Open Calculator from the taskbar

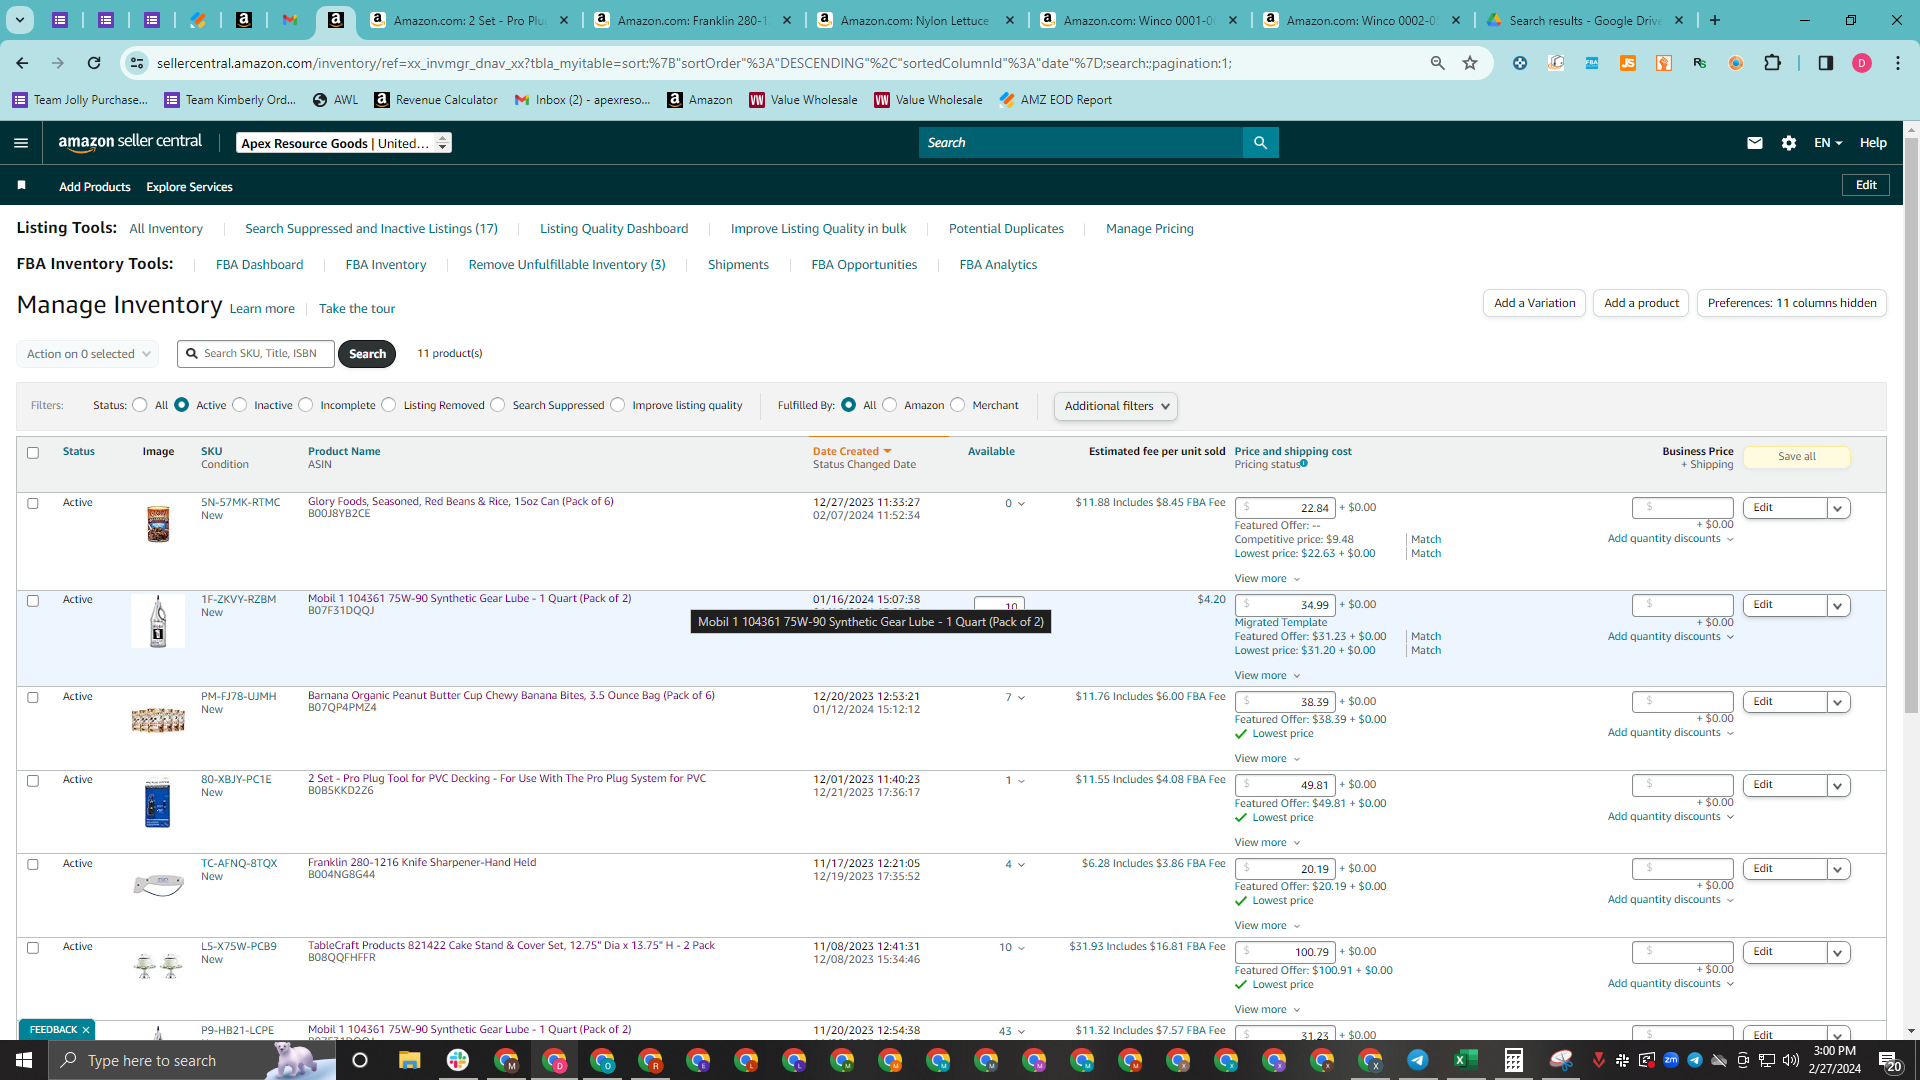click(1514, 1060)
